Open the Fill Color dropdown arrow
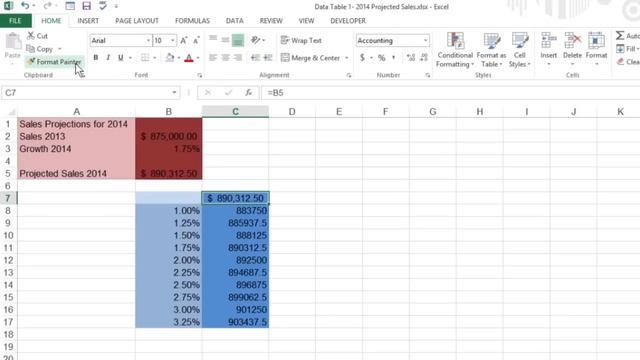Screen dimensions: 640x360 click(x=179, y=58)
